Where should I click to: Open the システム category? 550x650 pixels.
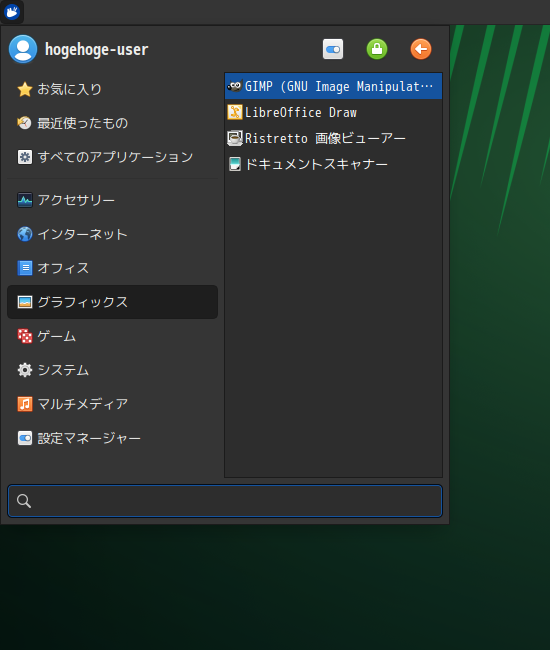tap(112, 370)
